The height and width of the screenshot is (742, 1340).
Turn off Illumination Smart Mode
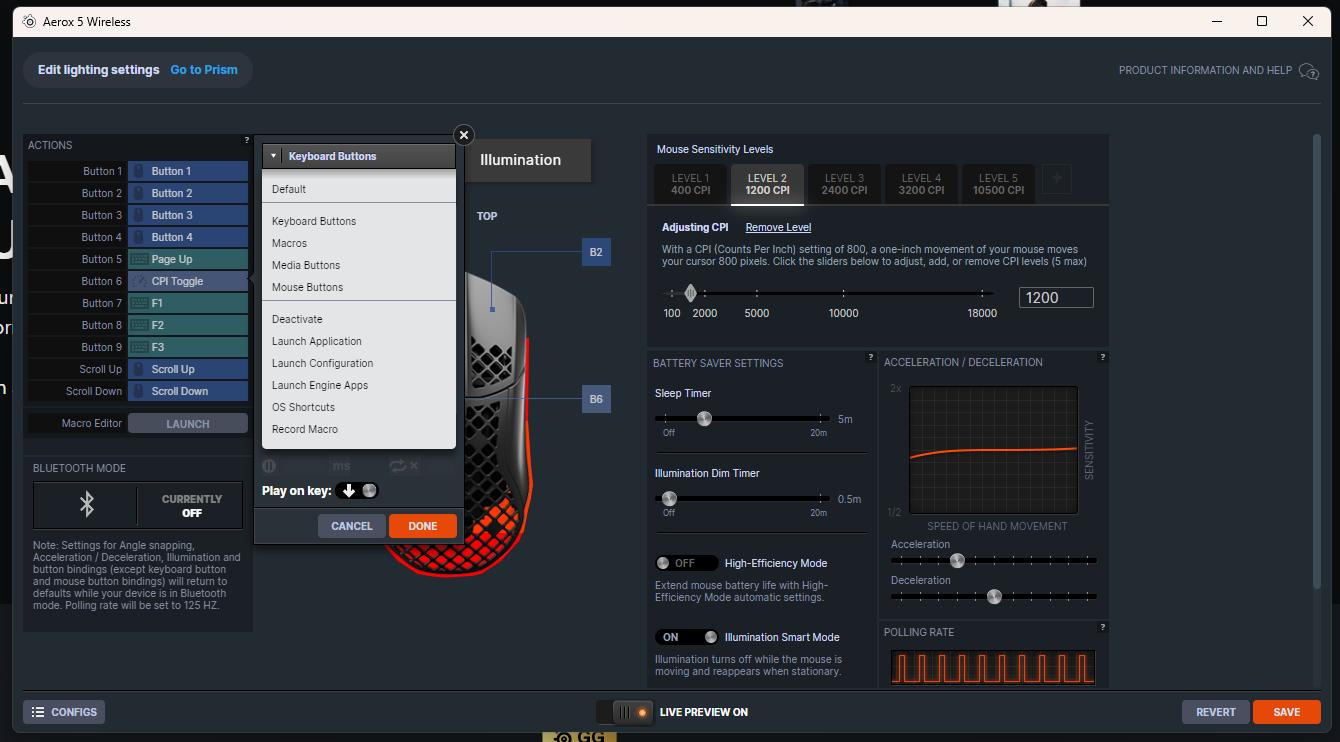pos(686,637)
